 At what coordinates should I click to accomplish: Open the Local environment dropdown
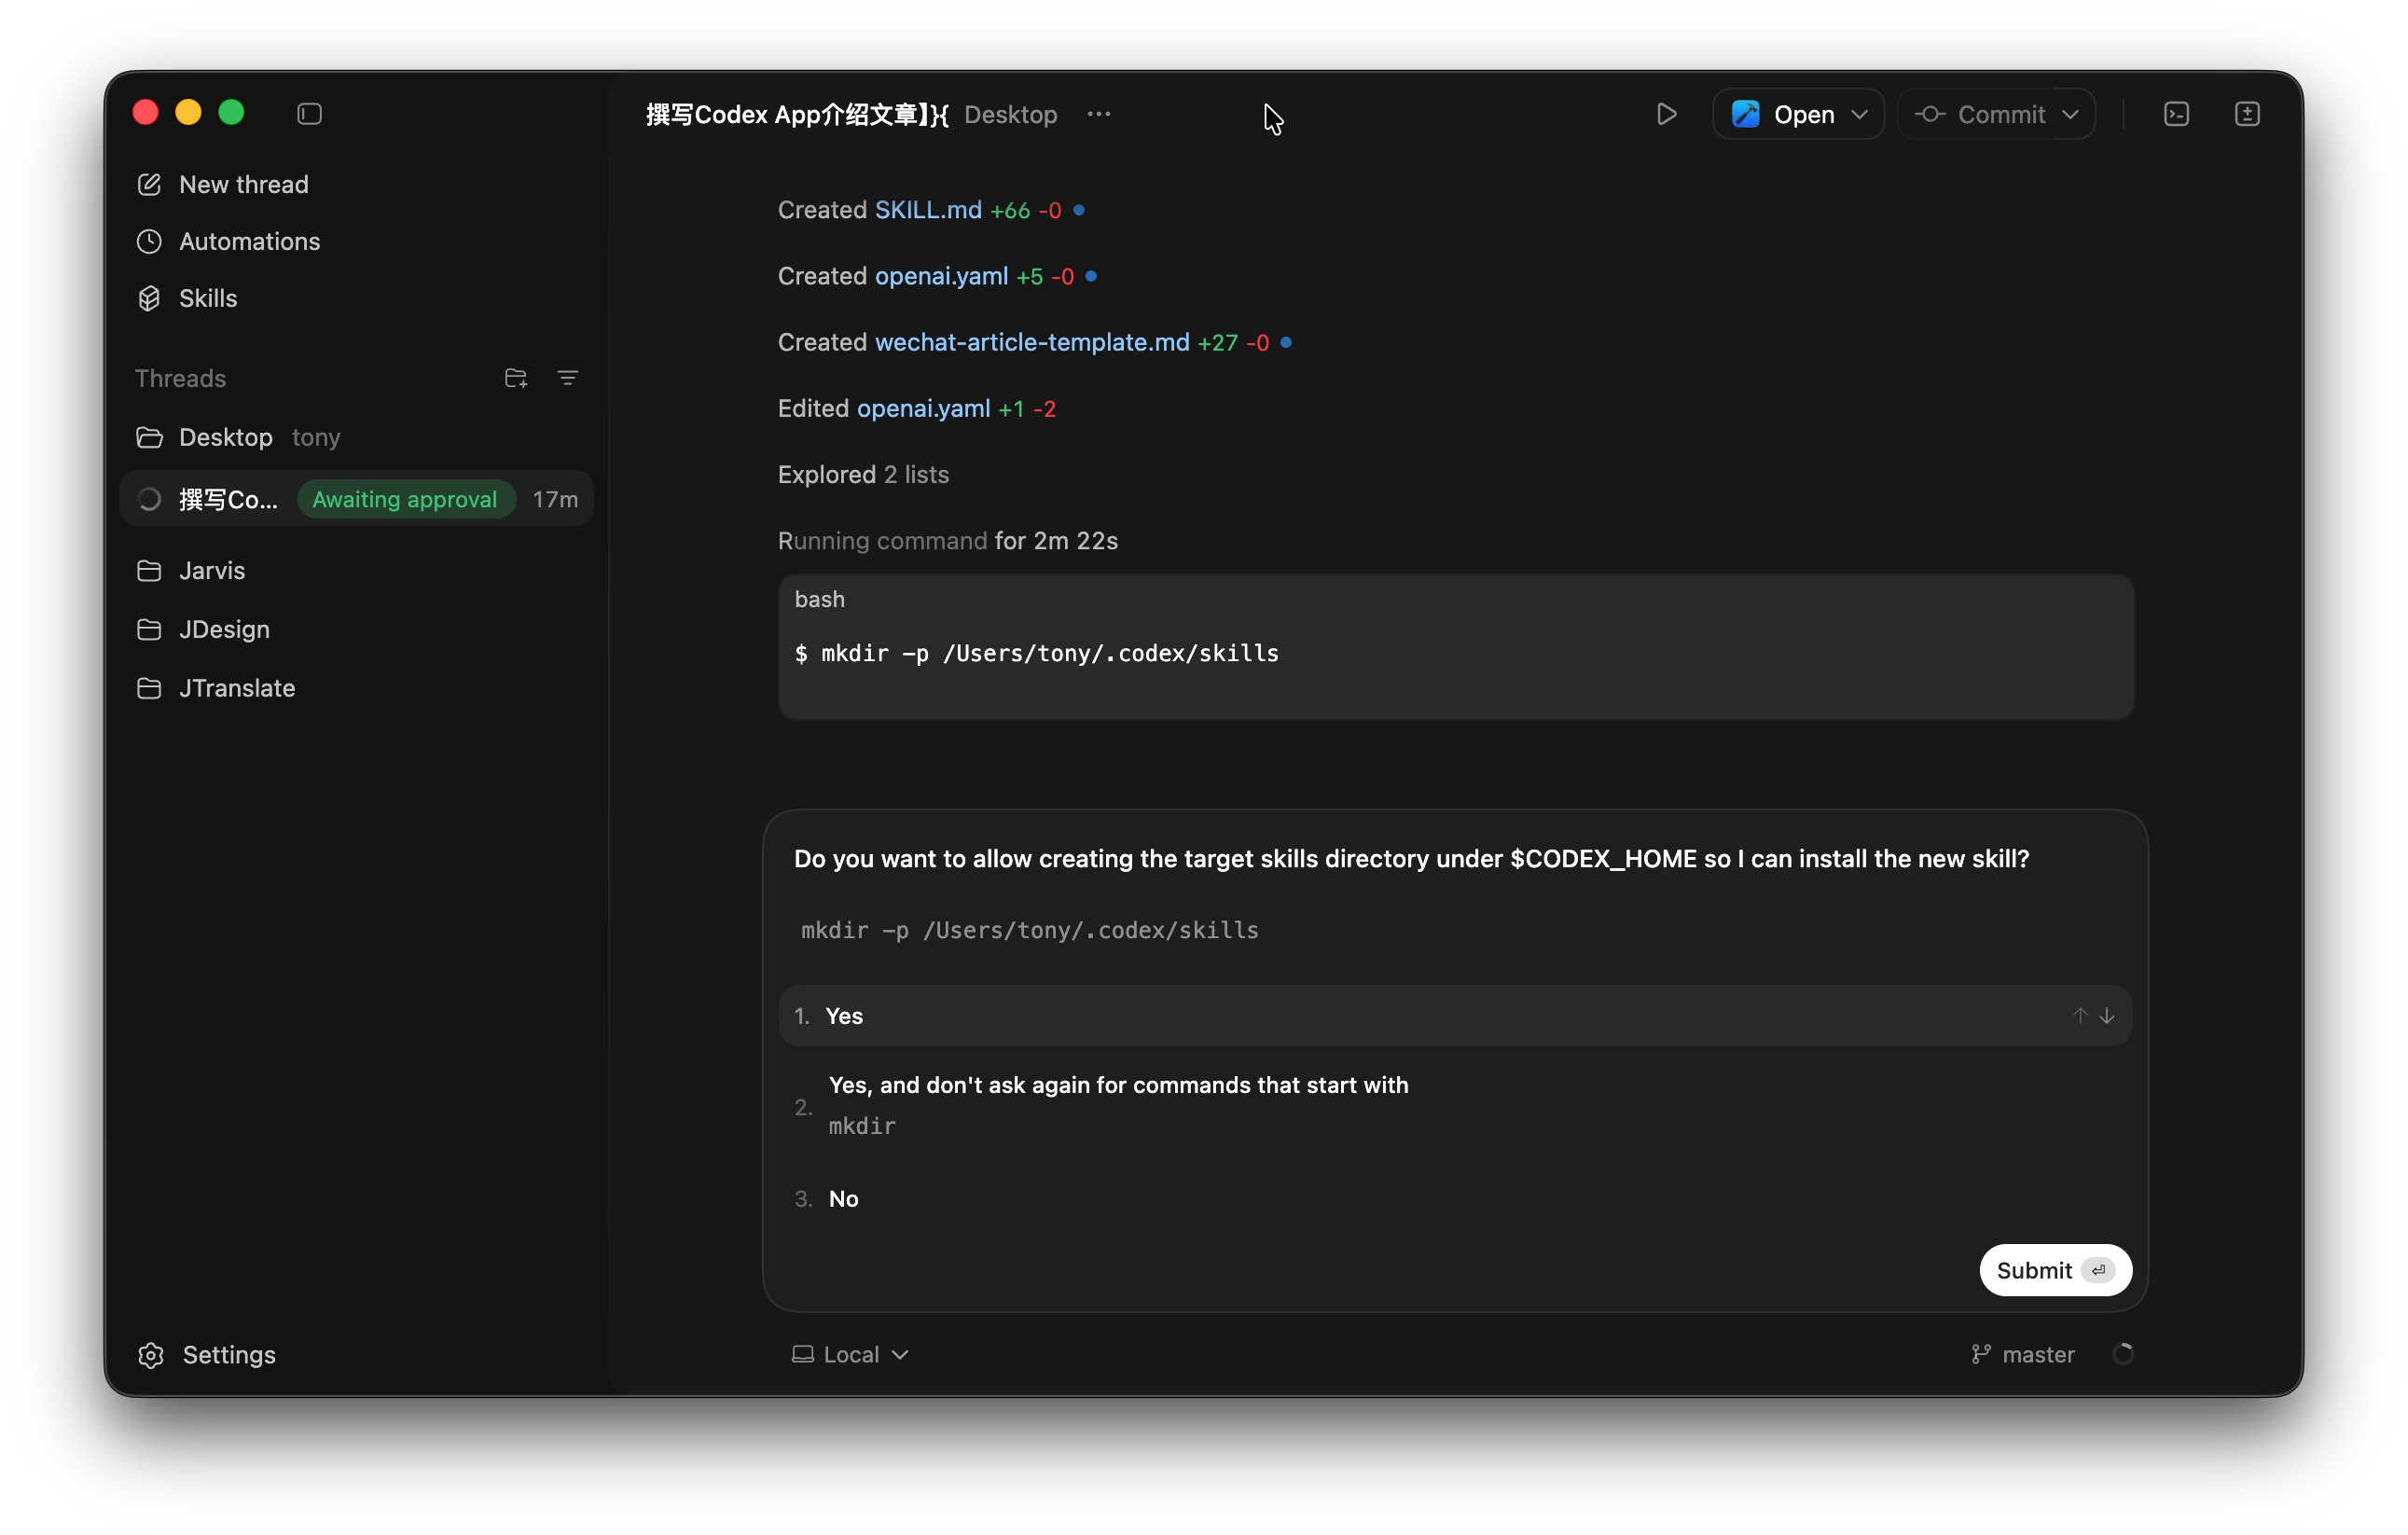850,1354
